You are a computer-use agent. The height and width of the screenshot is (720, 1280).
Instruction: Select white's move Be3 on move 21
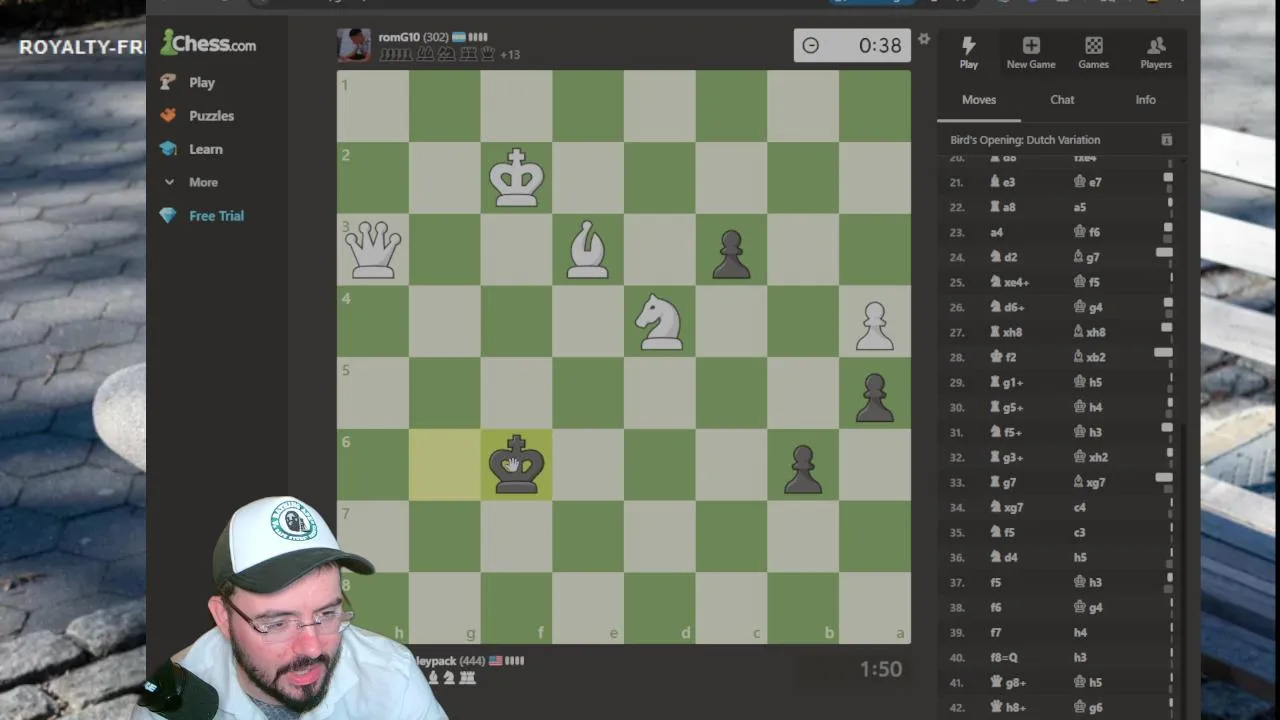click(1002, 182)
